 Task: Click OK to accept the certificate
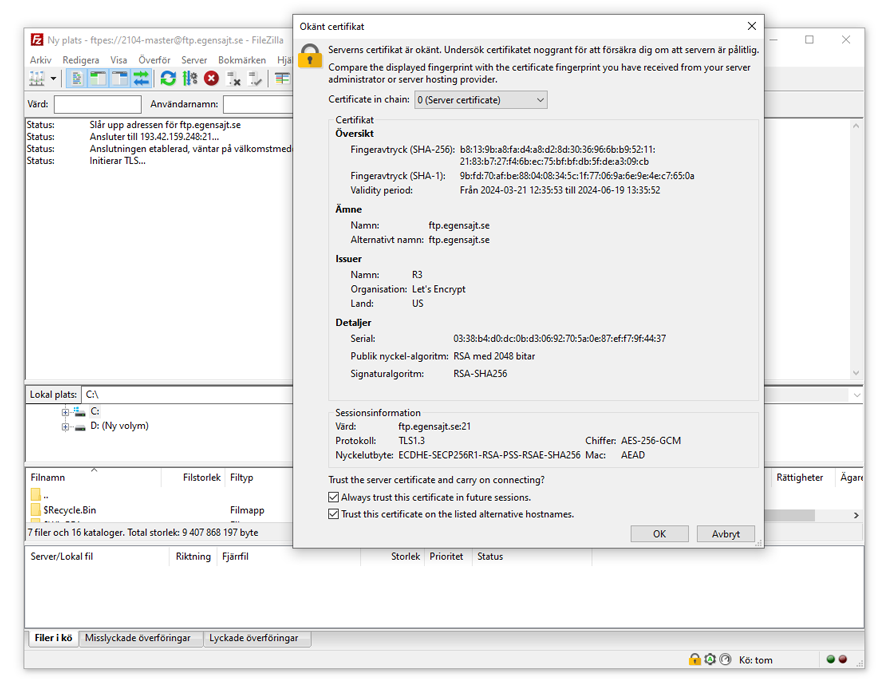659,534
